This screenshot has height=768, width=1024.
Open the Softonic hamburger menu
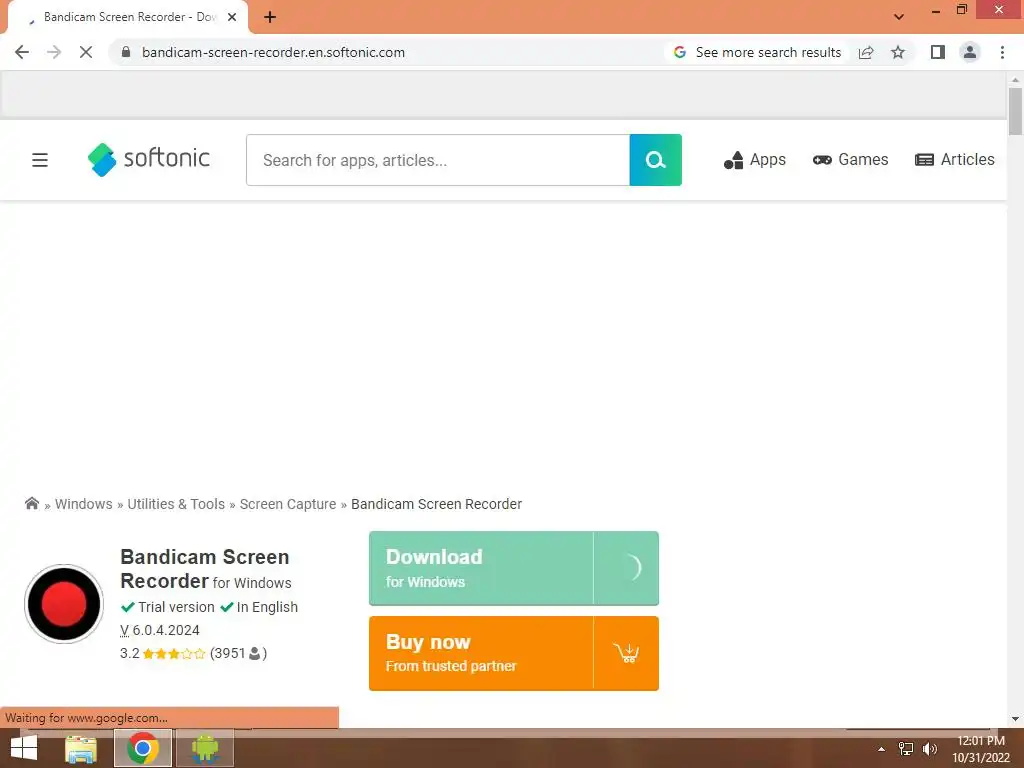click(x=40, y=160)
